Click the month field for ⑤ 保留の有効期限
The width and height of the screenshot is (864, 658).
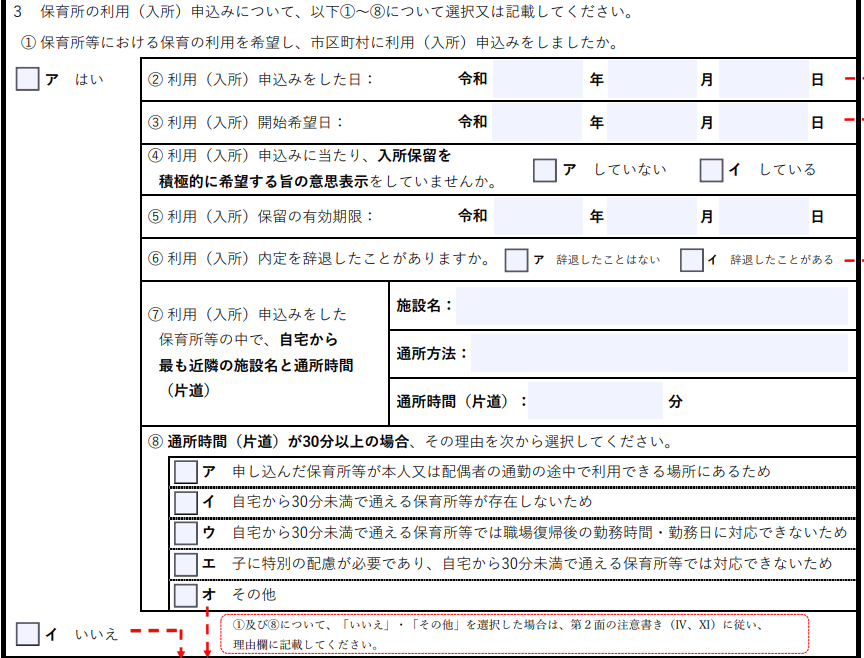point(652,216)
